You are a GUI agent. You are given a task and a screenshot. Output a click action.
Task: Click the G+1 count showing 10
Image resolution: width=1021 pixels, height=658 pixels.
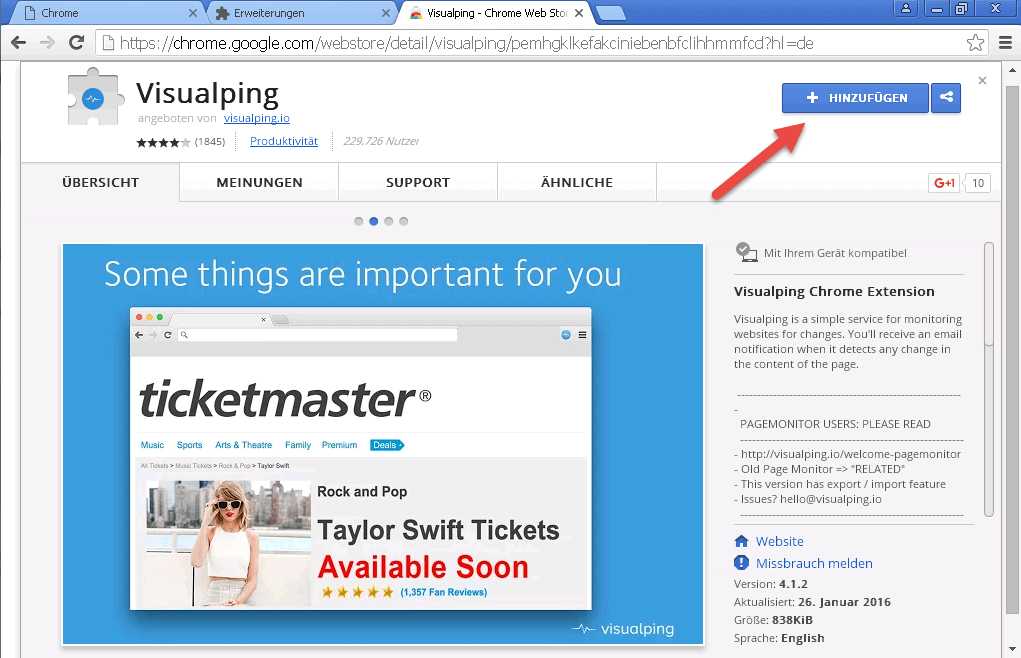[x=977, y=183]
